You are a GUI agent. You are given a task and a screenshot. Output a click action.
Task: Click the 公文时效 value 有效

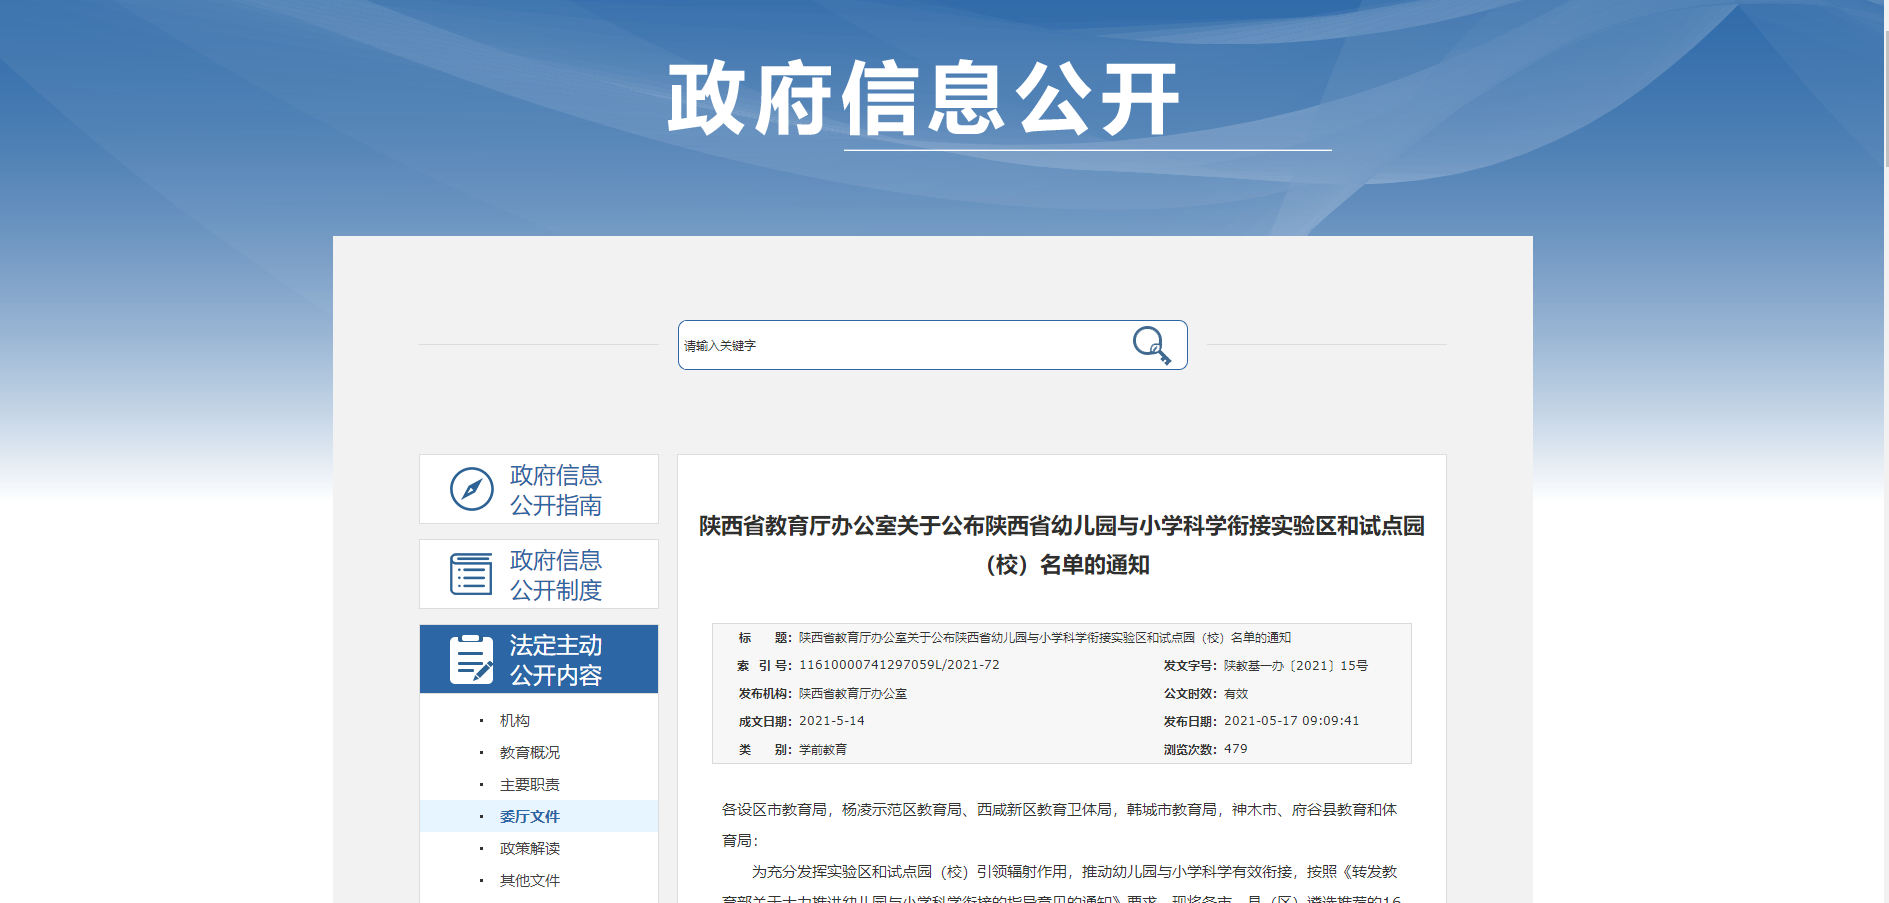1236,693
